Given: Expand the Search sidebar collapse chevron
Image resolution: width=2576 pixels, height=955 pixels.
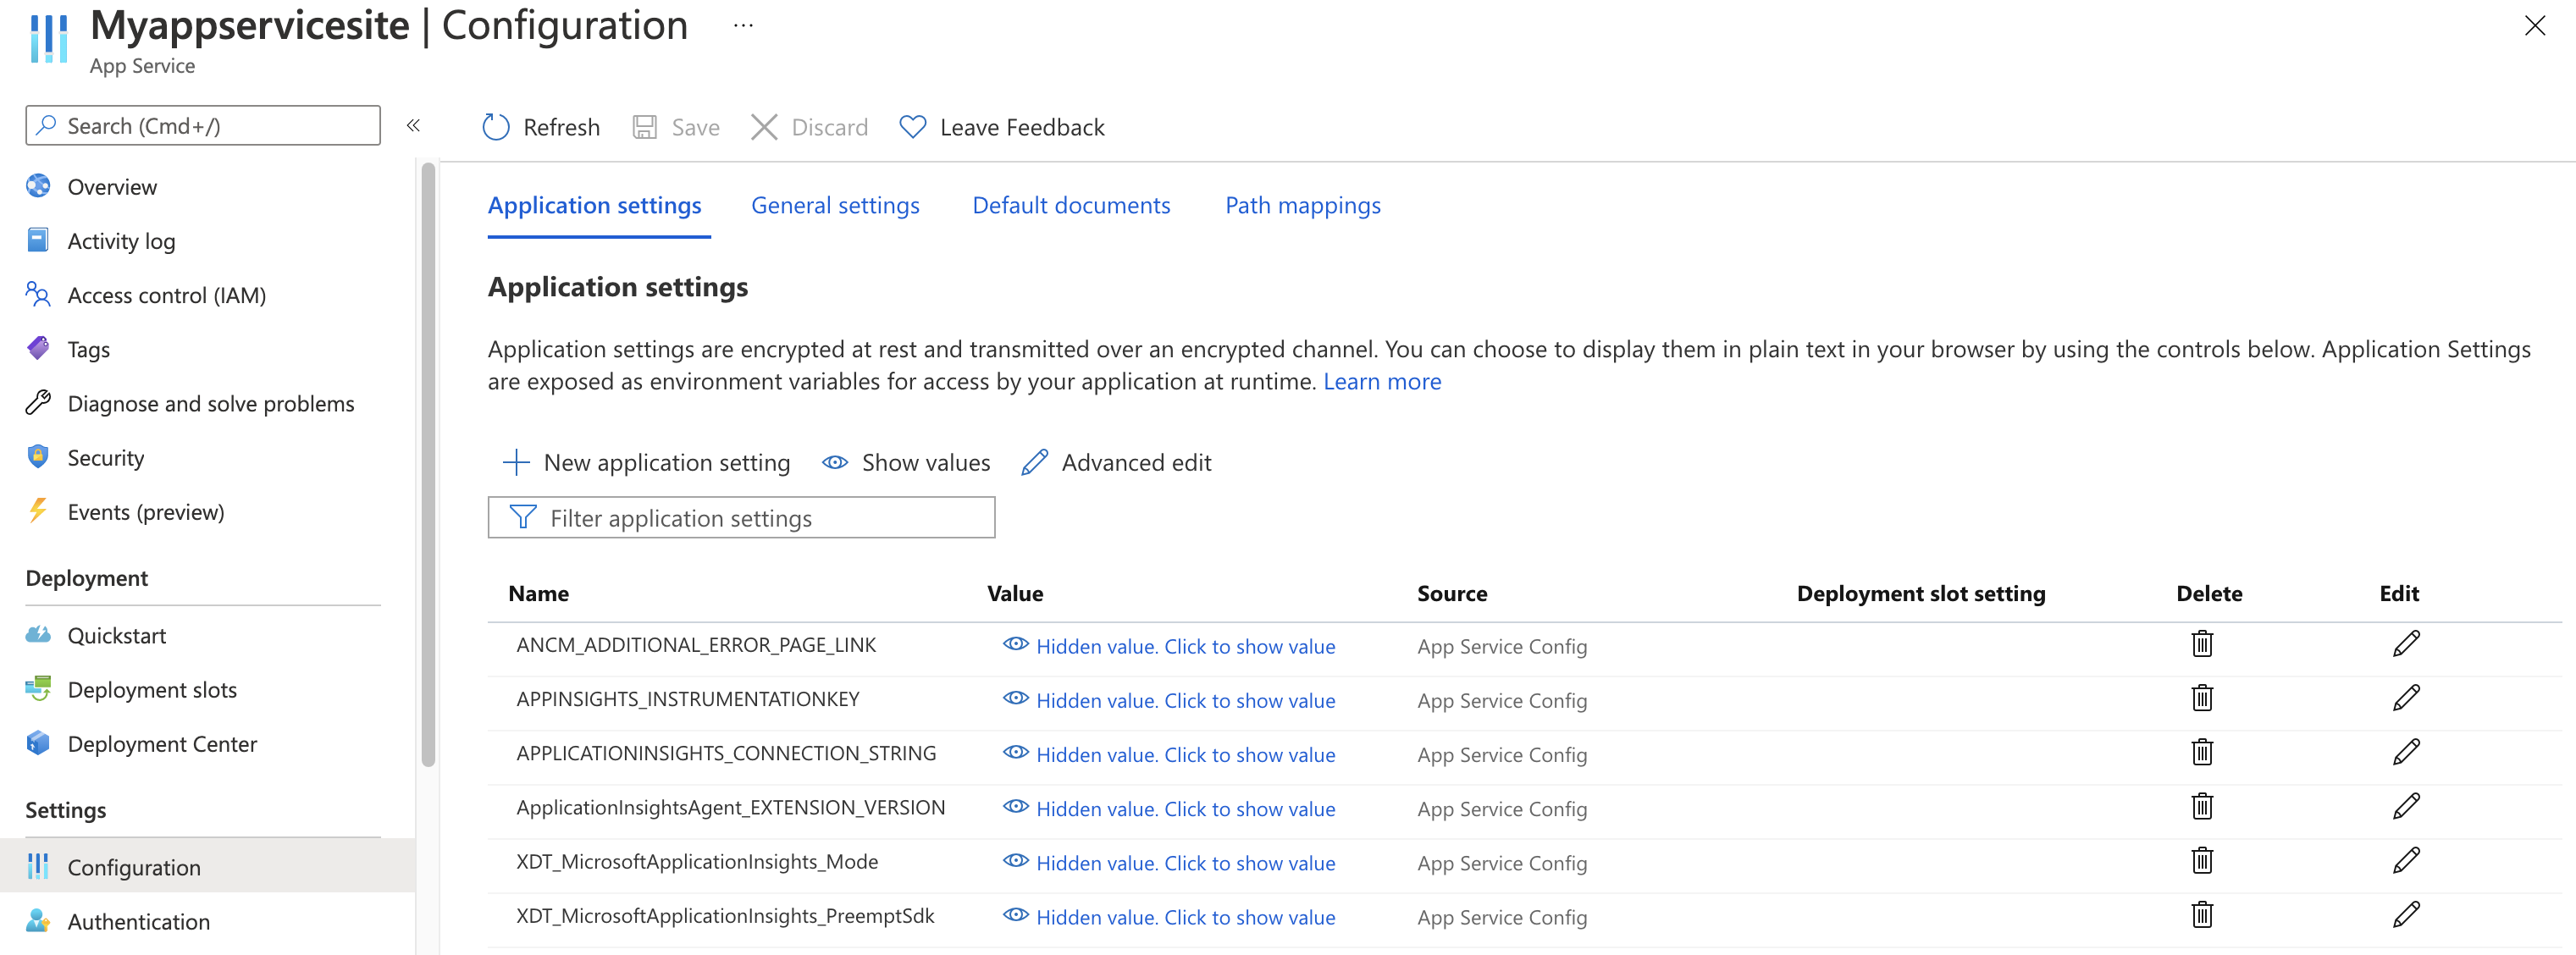Looking at the screenshot, I should [414, 125].
